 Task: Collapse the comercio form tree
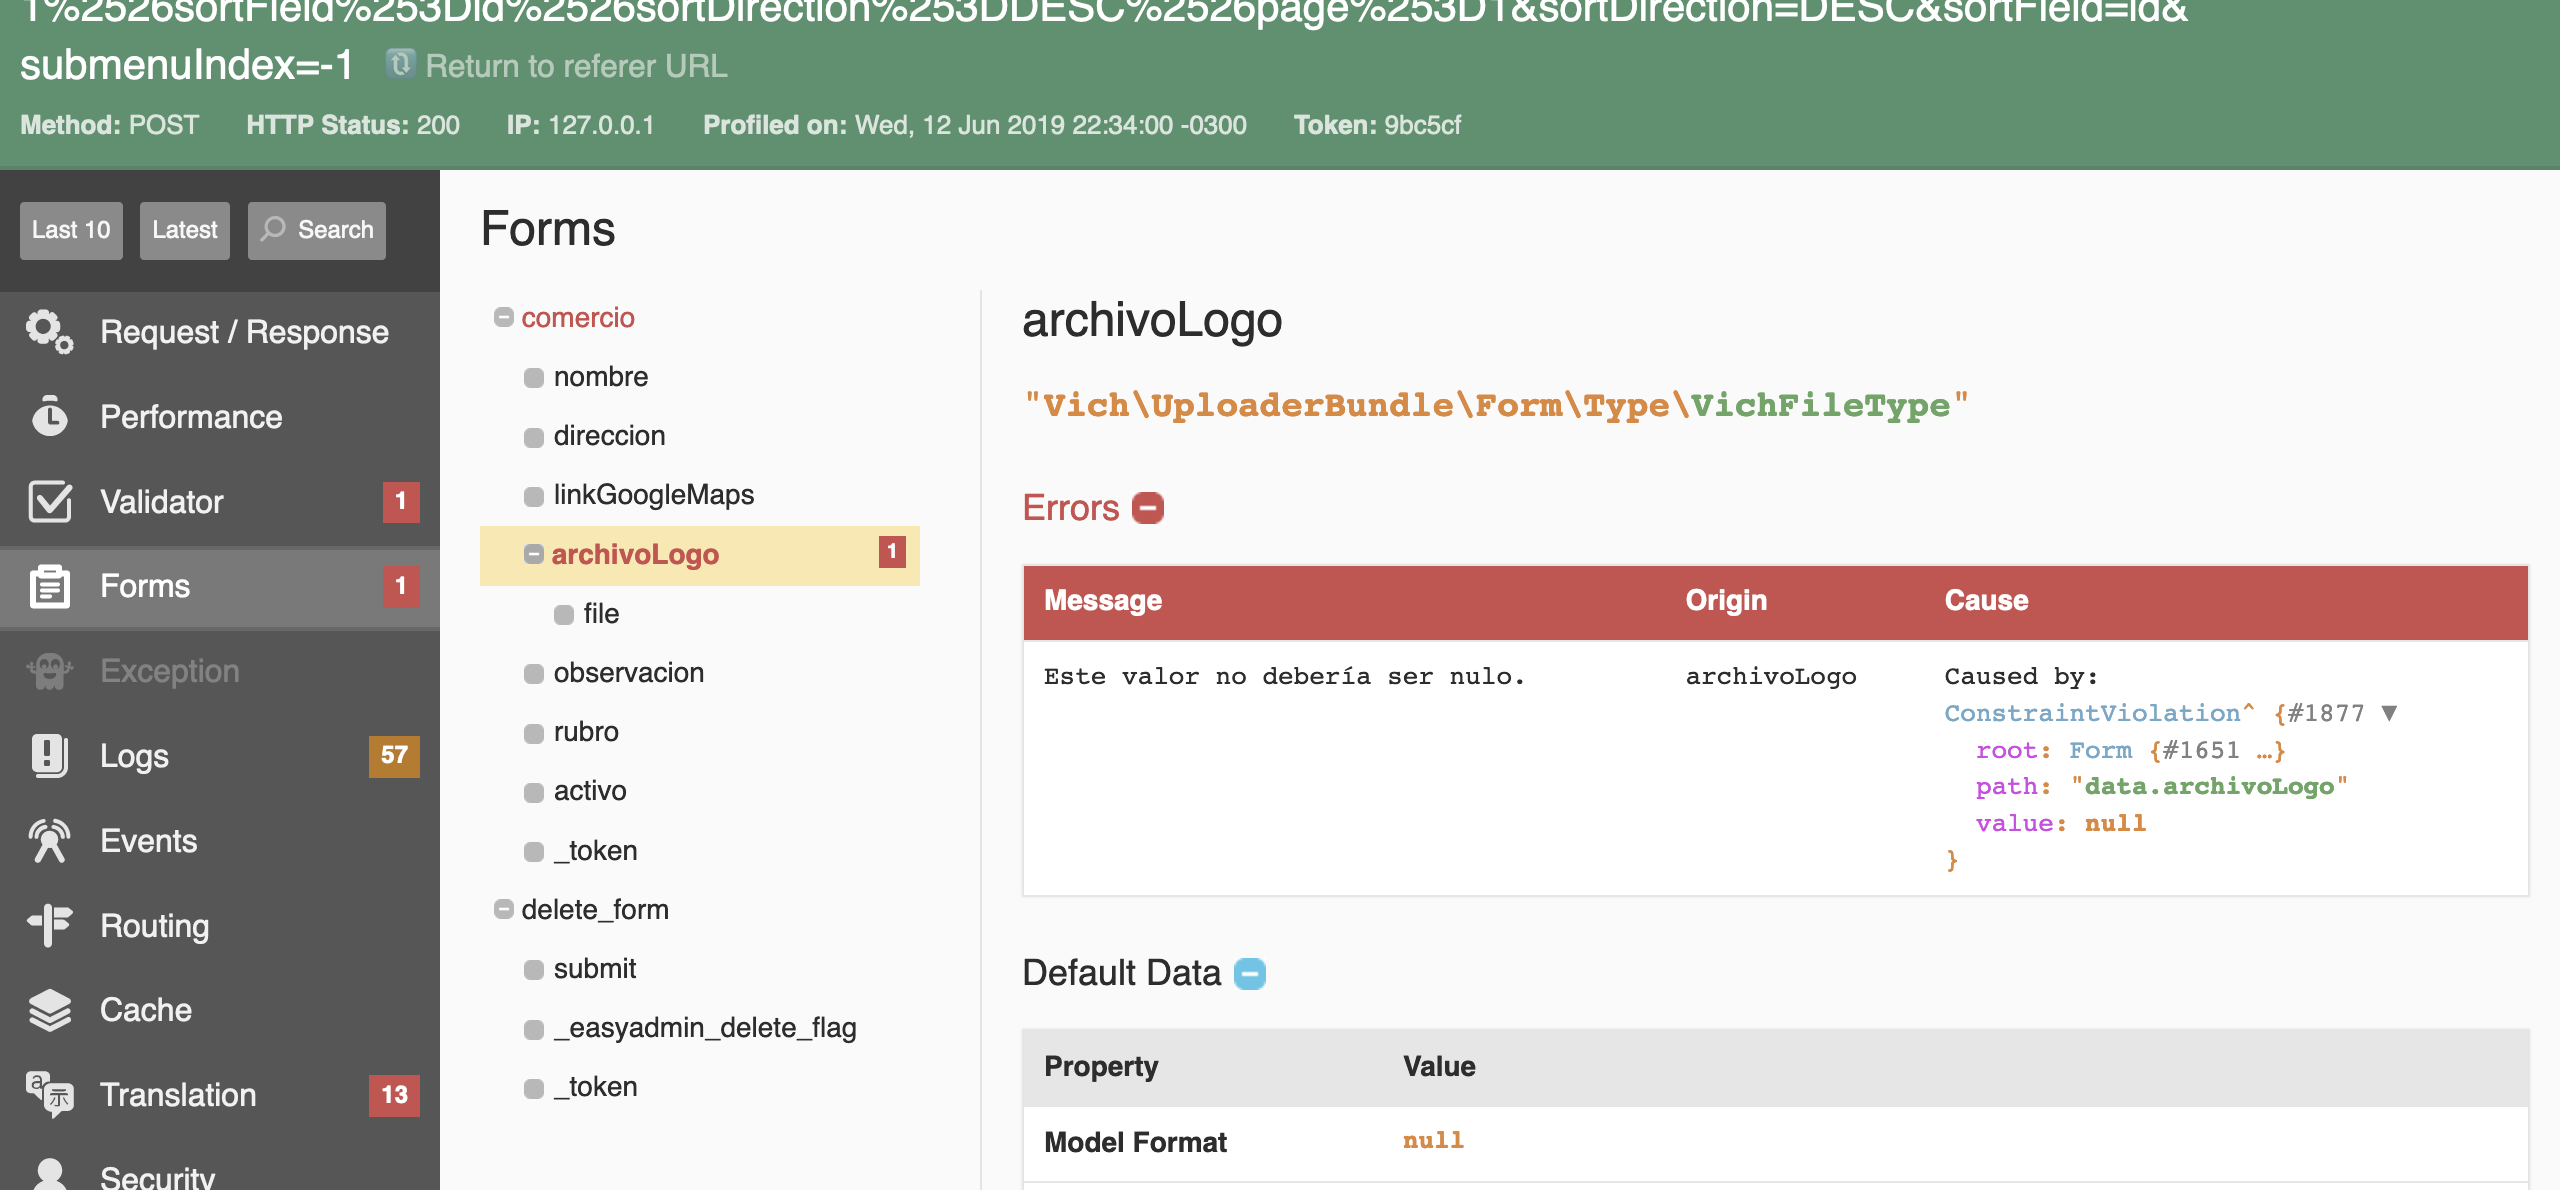(504, 317)
